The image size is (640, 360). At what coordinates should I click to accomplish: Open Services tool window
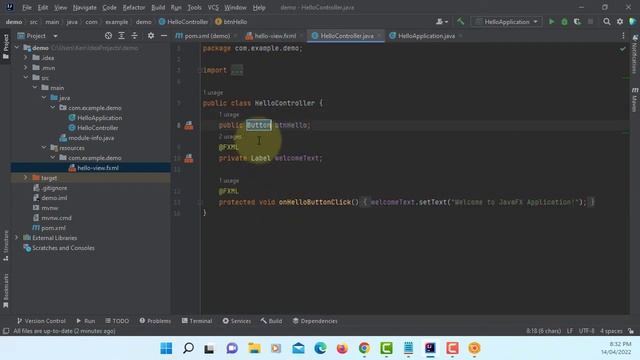[x=237, y=321]
